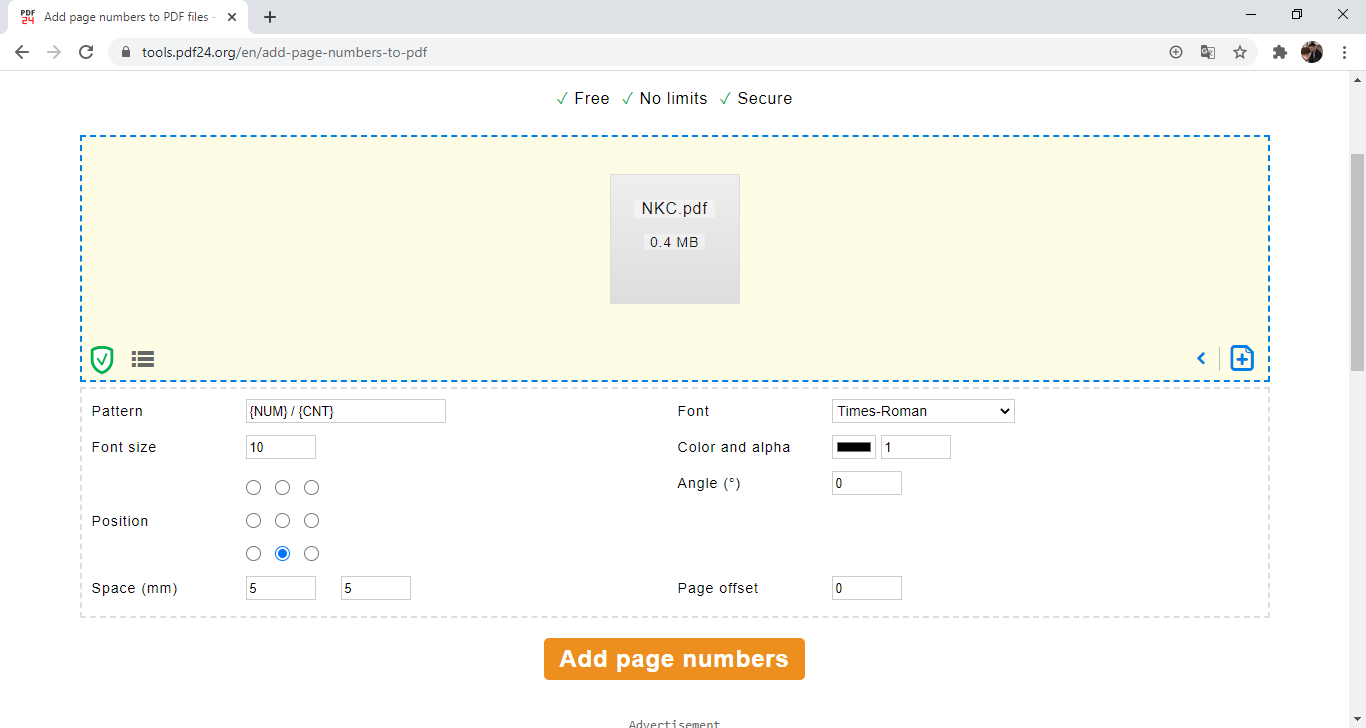Click the Font size input field
This screenshot has height=728, width=1366.
tap(281, 447)
